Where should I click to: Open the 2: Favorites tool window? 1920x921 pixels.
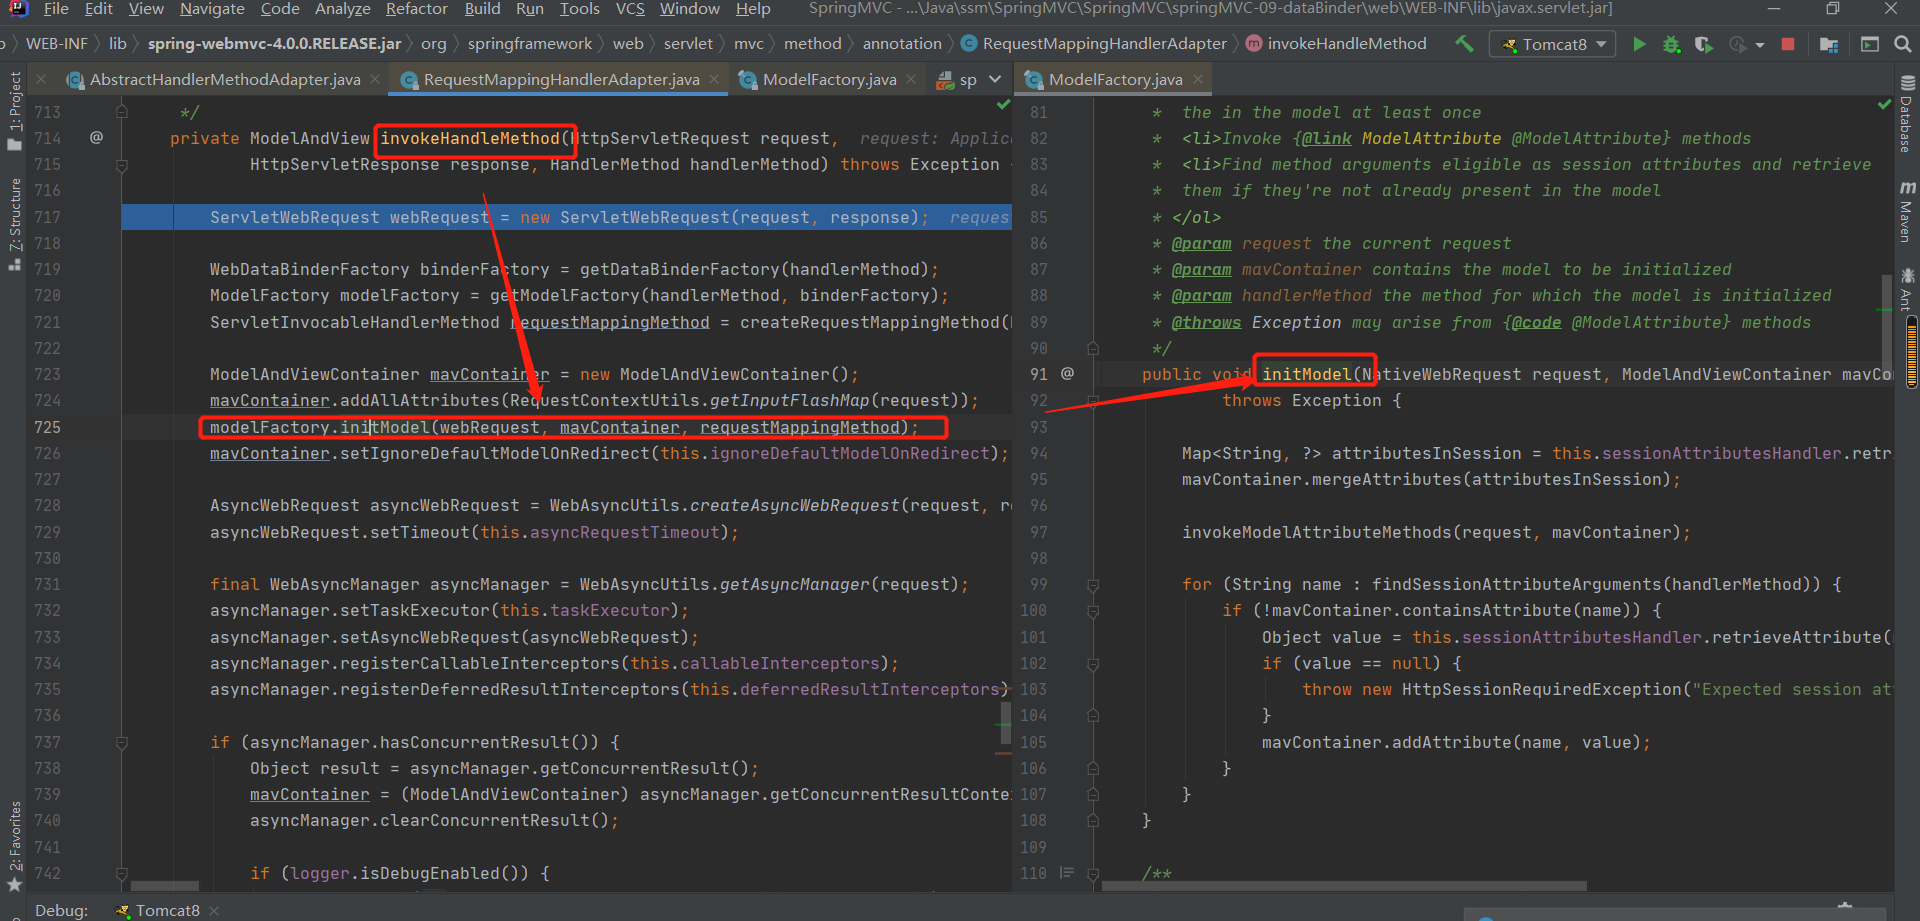click(x=14, y=846)
